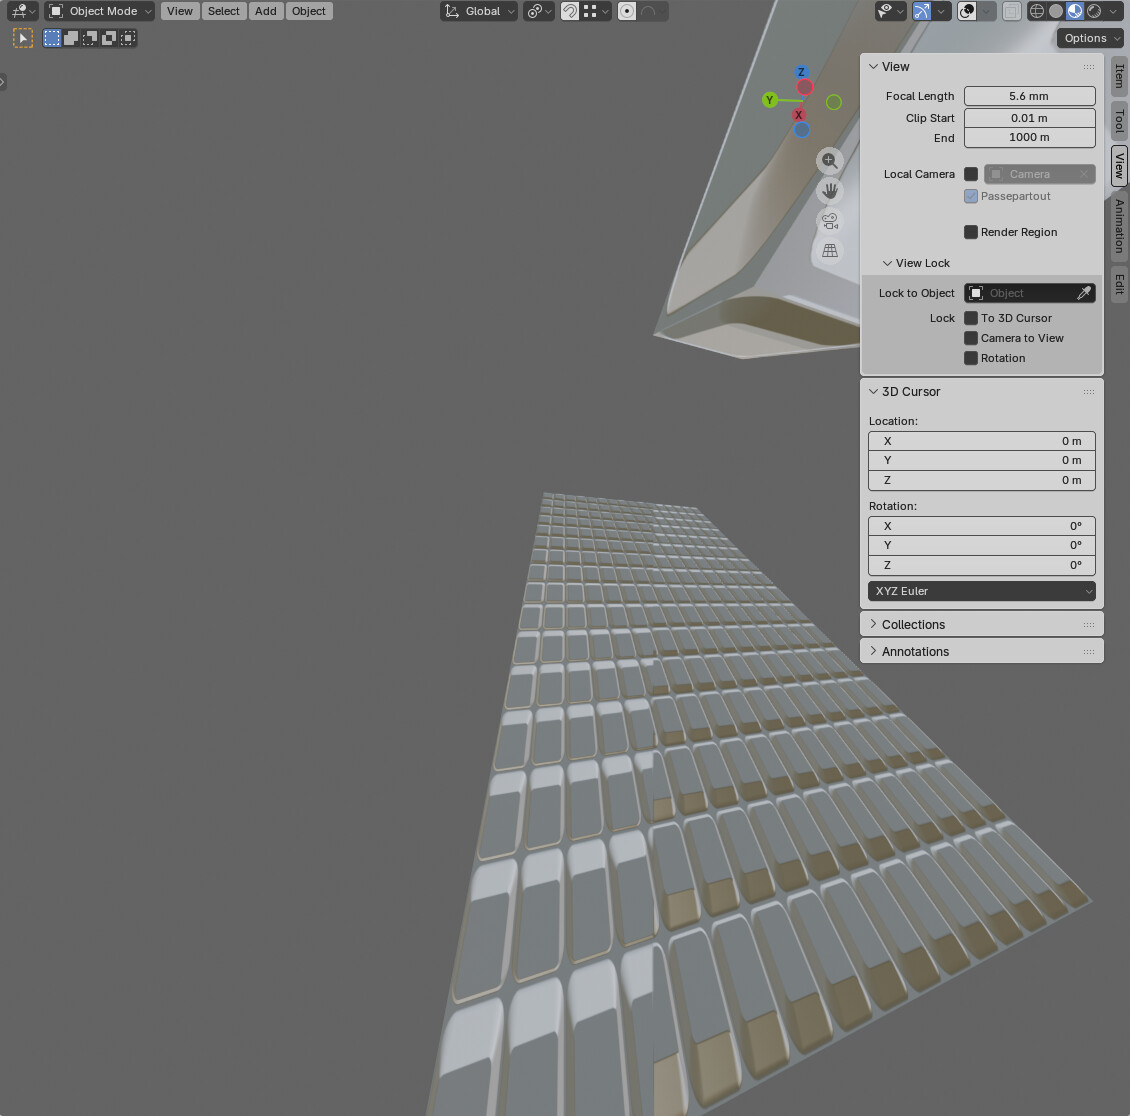Open the Select menu
Image resolution: width=1130 pixels, height=1116 pixels.
click(223, 11)
